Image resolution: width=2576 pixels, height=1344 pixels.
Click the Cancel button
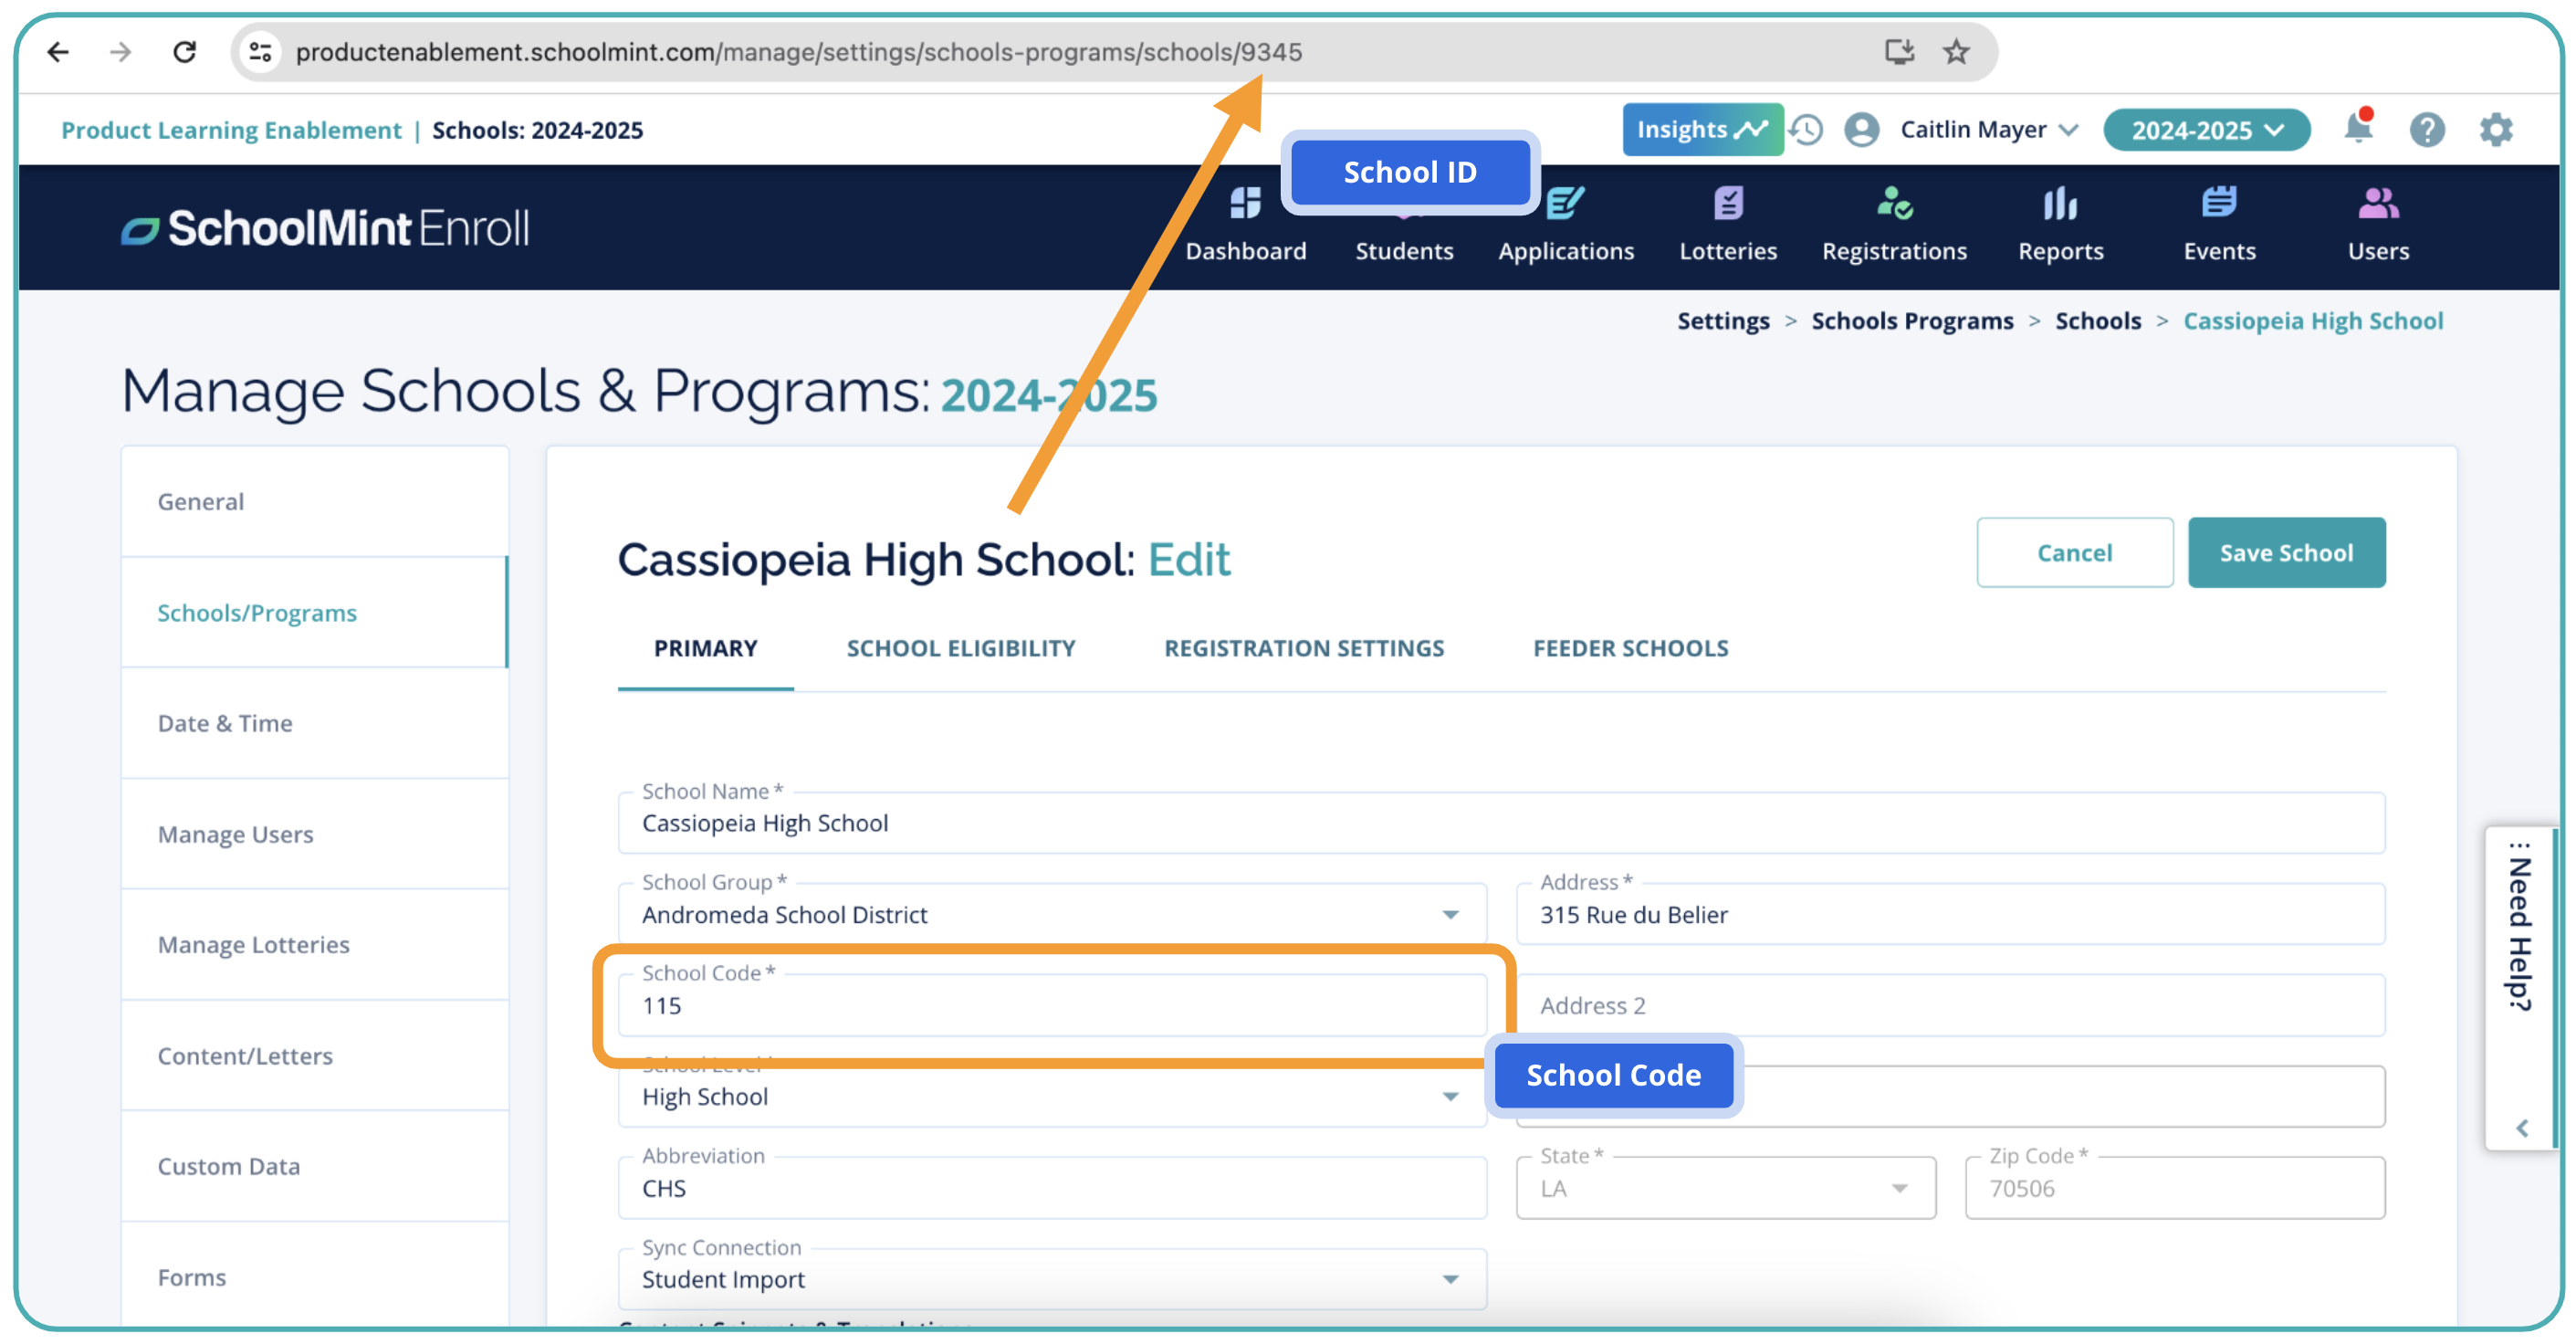(2074, 553)
